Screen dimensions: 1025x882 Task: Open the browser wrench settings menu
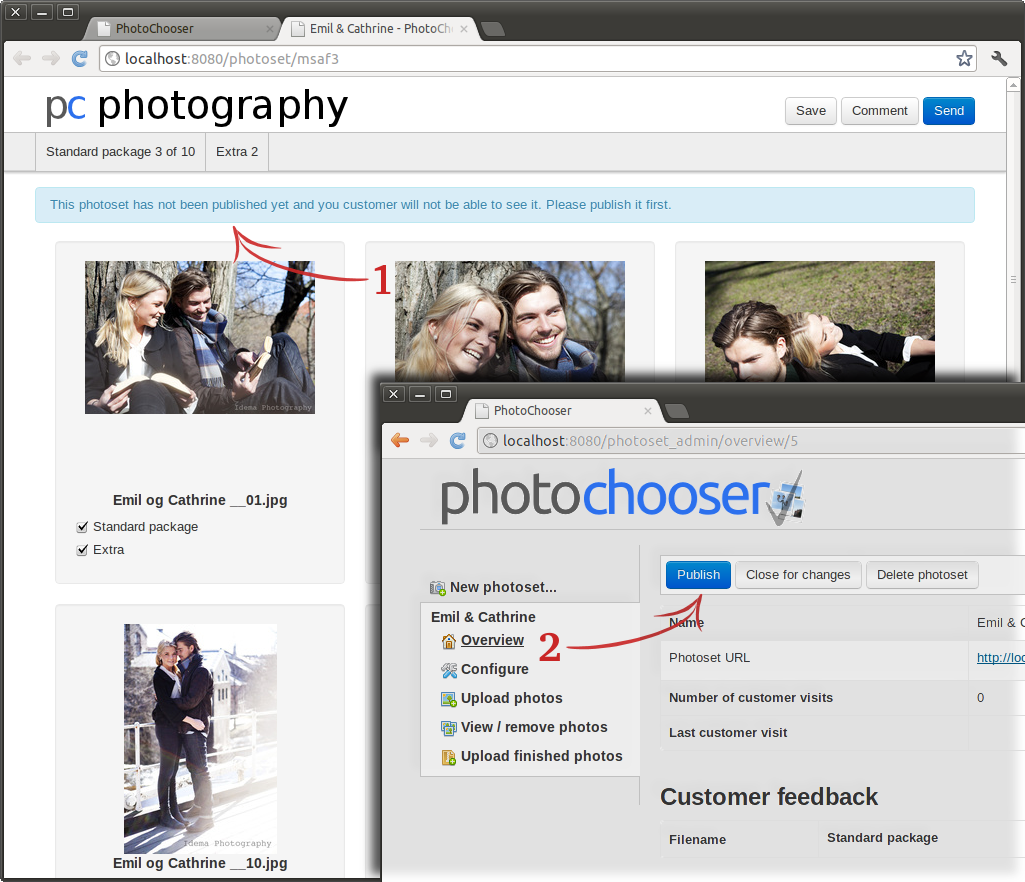pyautogui.click(x=999, y=58)
